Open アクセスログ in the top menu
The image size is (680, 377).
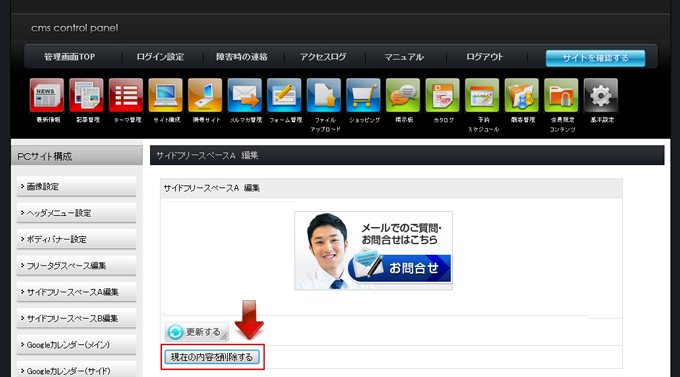[x=323, y=57]
